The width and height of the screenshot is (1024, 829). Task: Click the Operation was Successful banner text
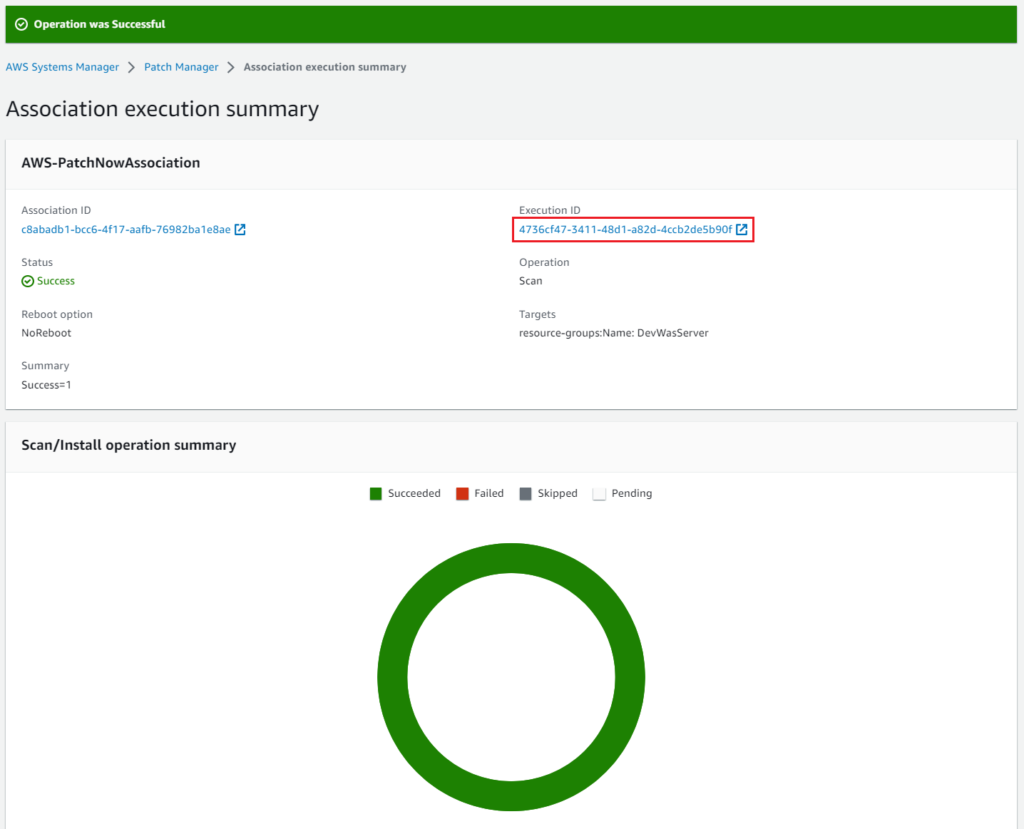click(99, 24)
